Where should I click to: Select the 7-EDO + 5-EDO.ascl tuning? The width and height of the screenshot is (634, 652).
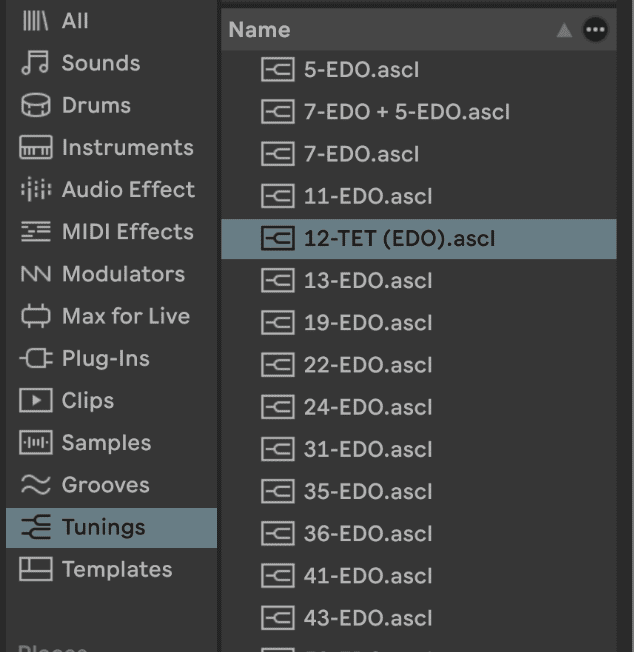[x=406, y=112]
